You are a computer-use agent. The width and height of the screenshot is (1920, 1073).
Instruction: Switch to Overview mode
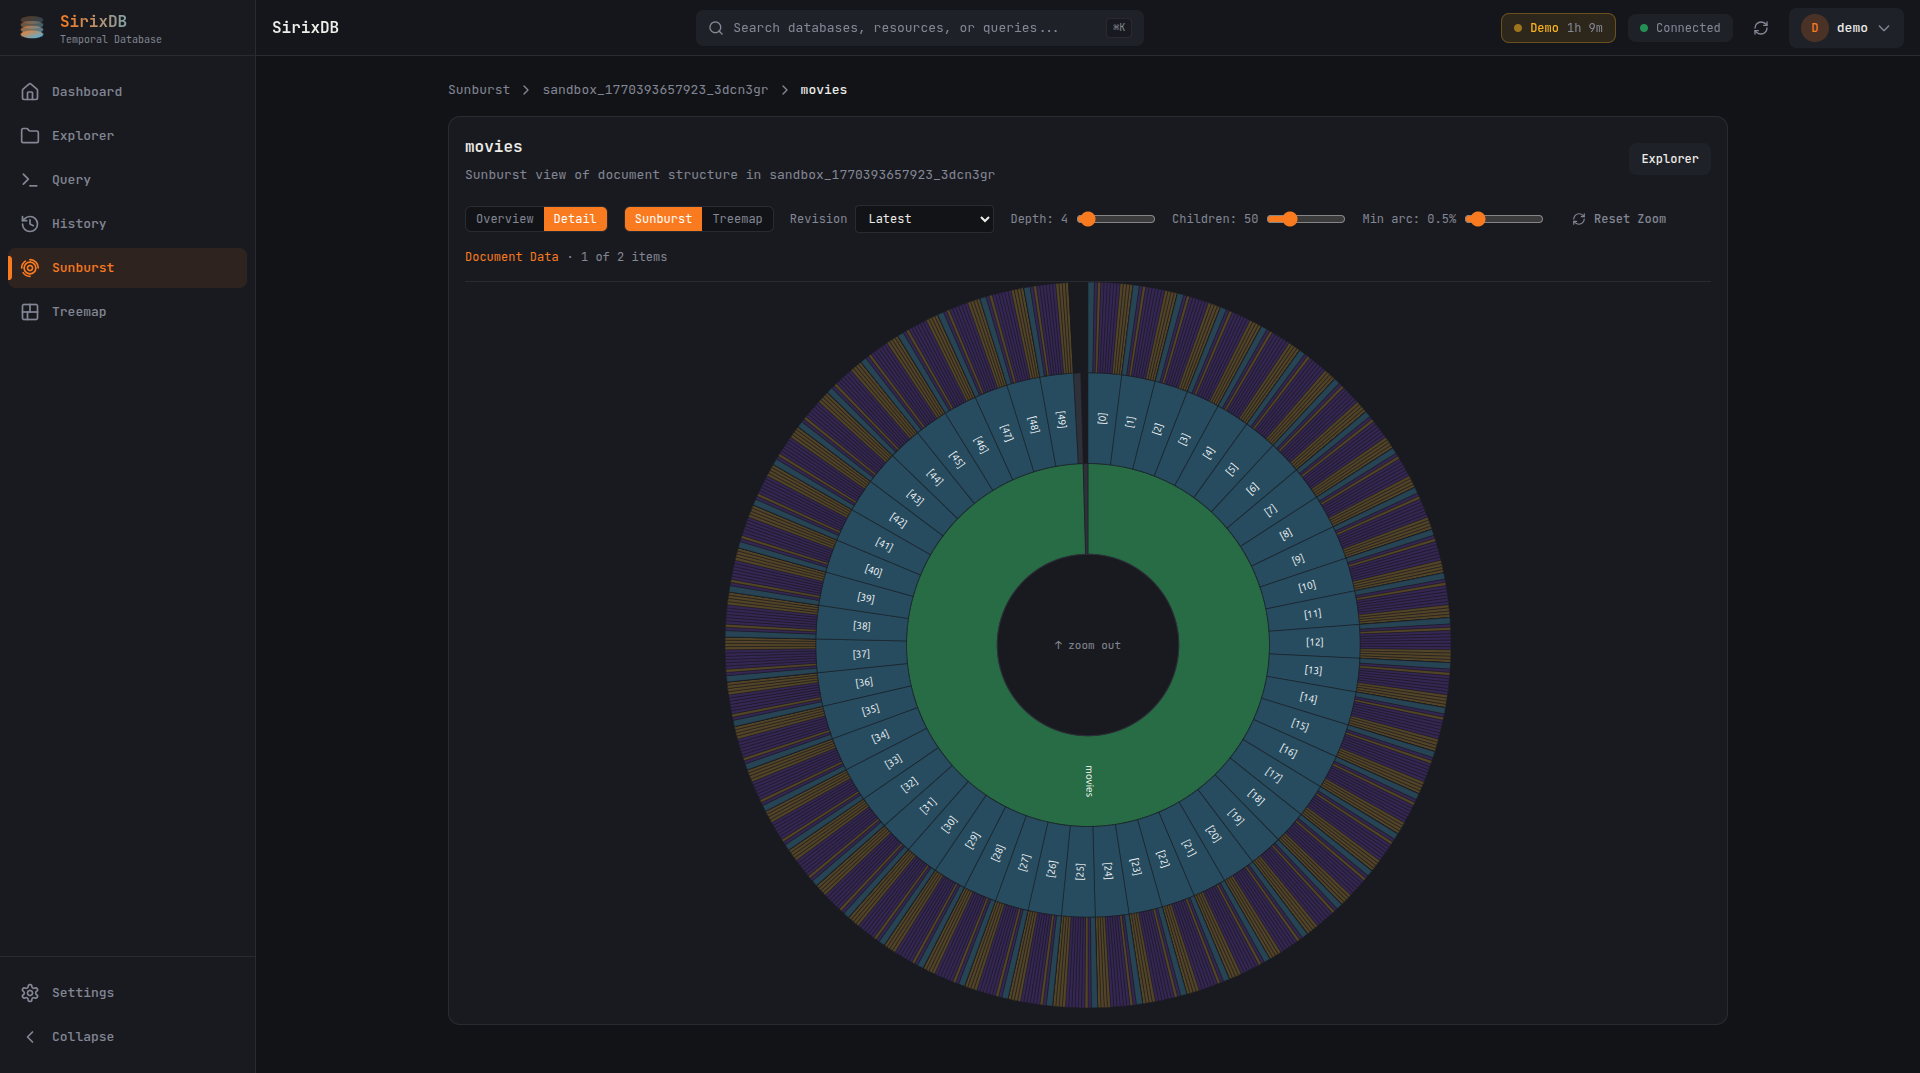(504, 219)
